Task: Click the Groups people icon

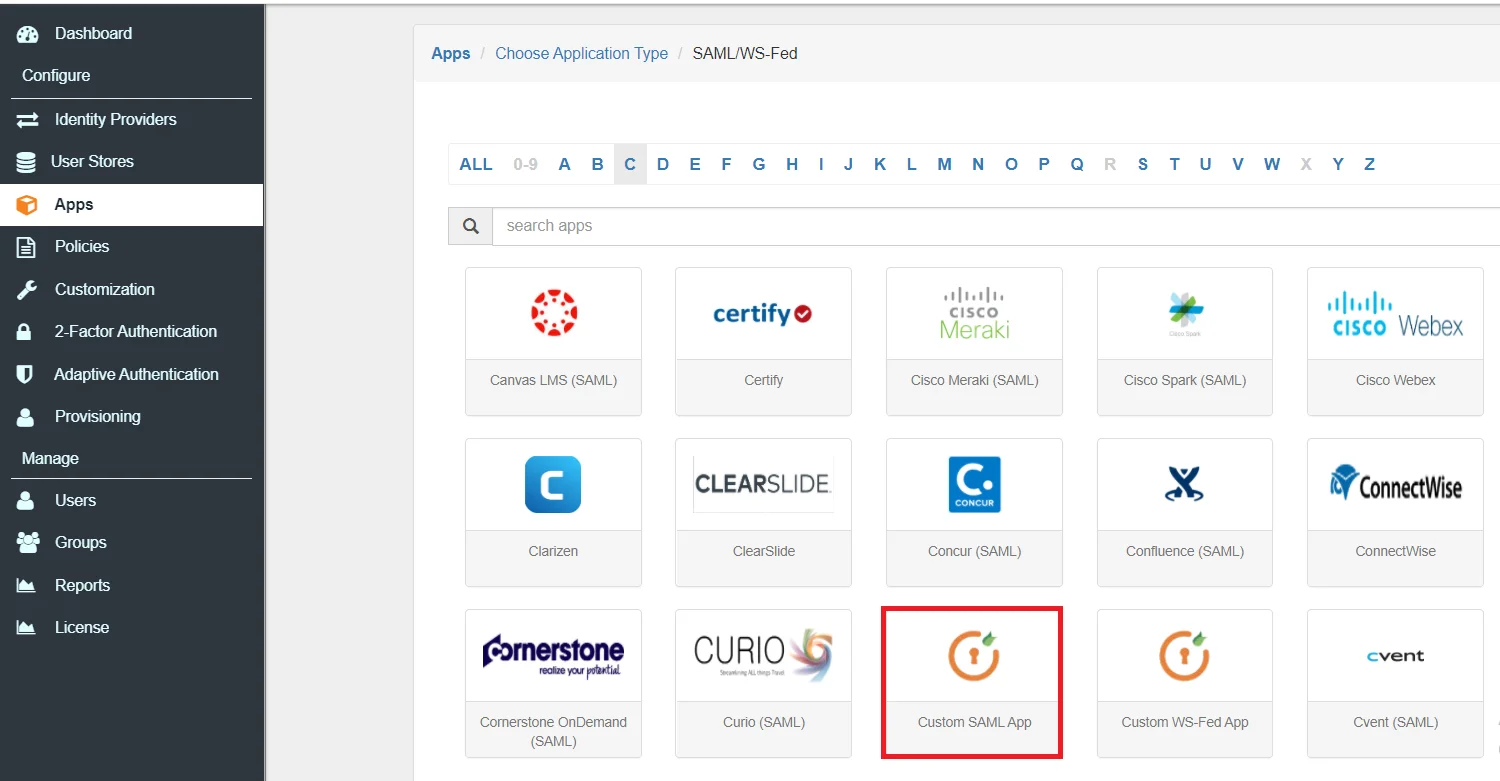Action: [27, 543]
